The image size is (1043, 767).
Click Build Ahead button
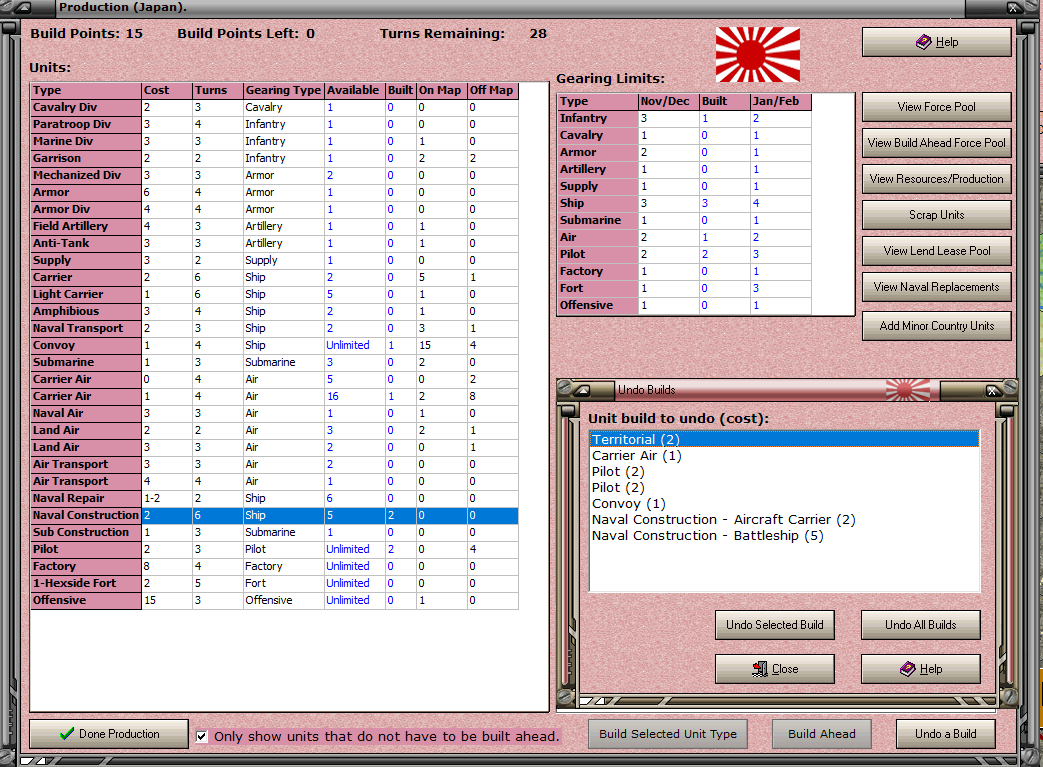pos(821,734)
